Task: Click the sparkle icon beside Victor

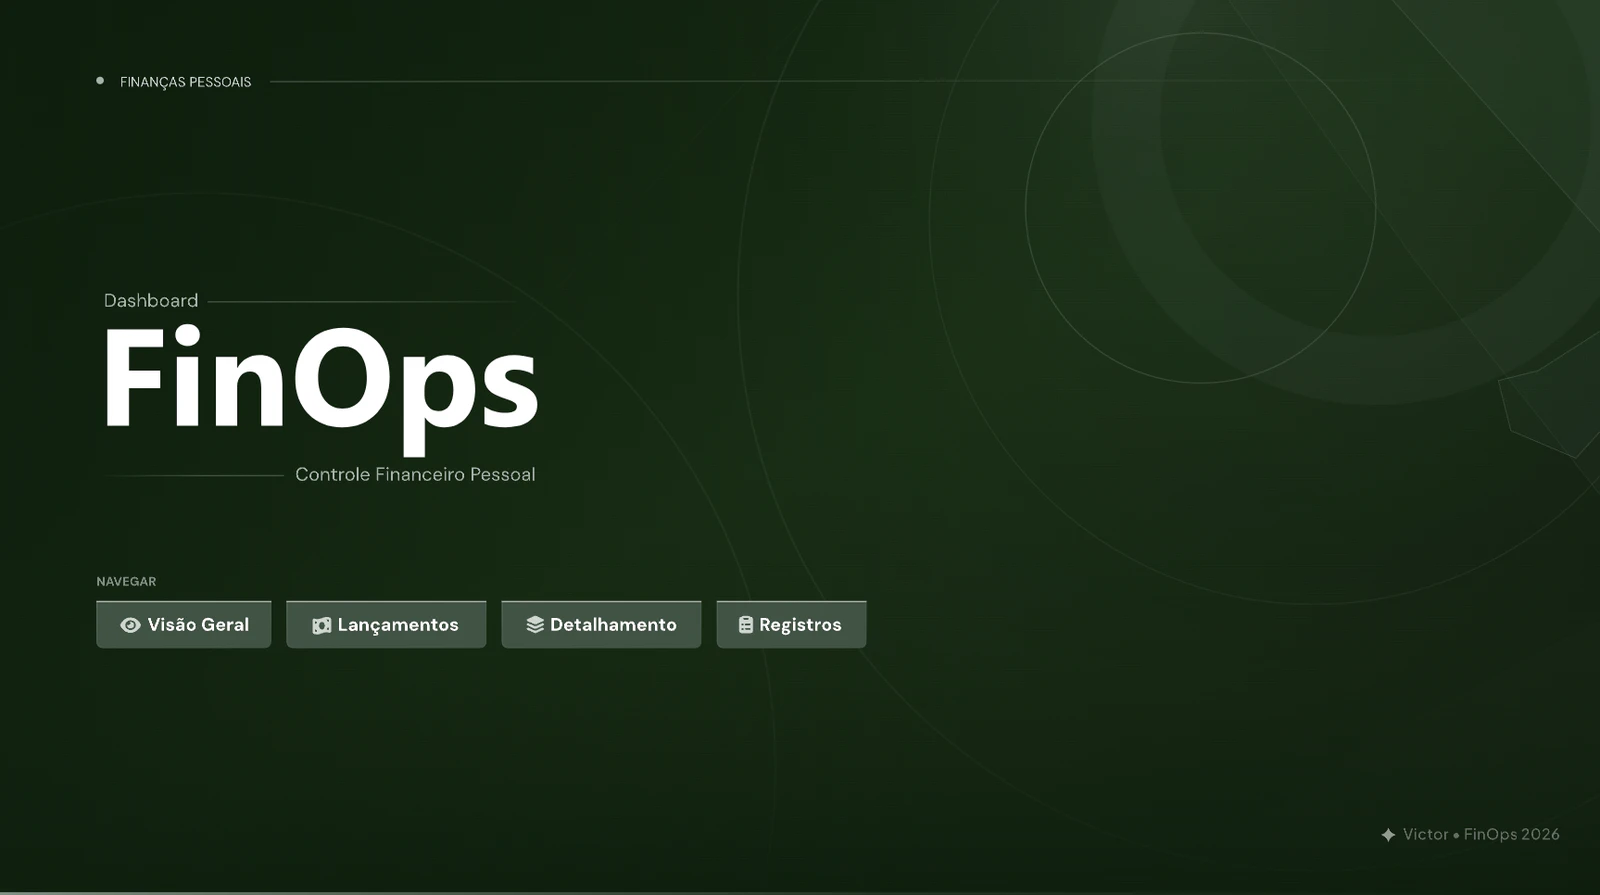Action: click(x=1388, y=835)
